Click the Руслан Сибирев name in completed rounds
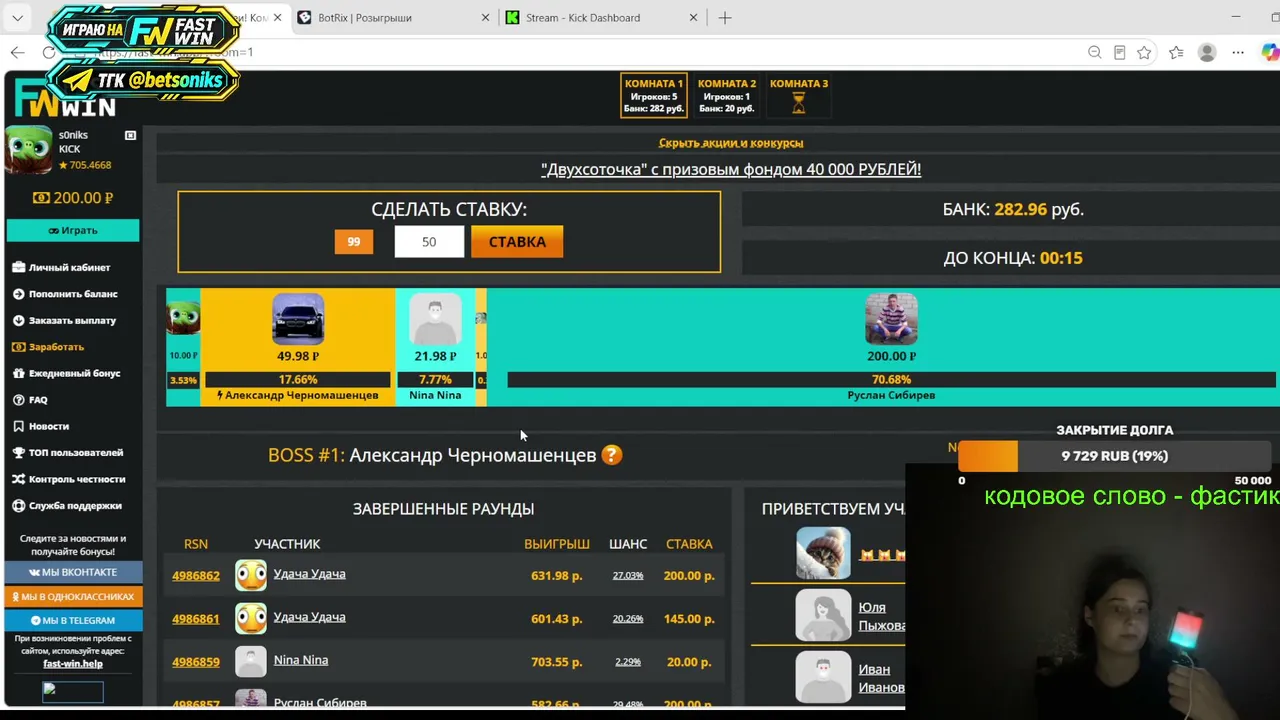 point(320,703)
